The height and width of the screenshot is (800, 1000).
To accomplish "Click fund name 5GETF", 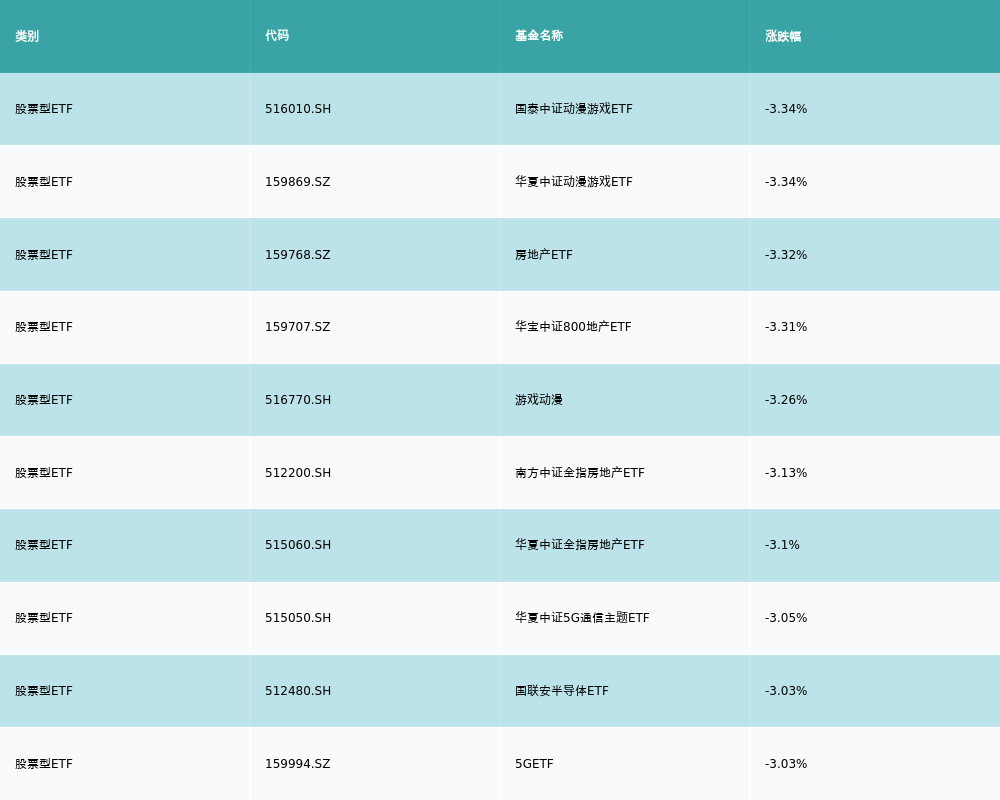I will [x=534, y=764].
